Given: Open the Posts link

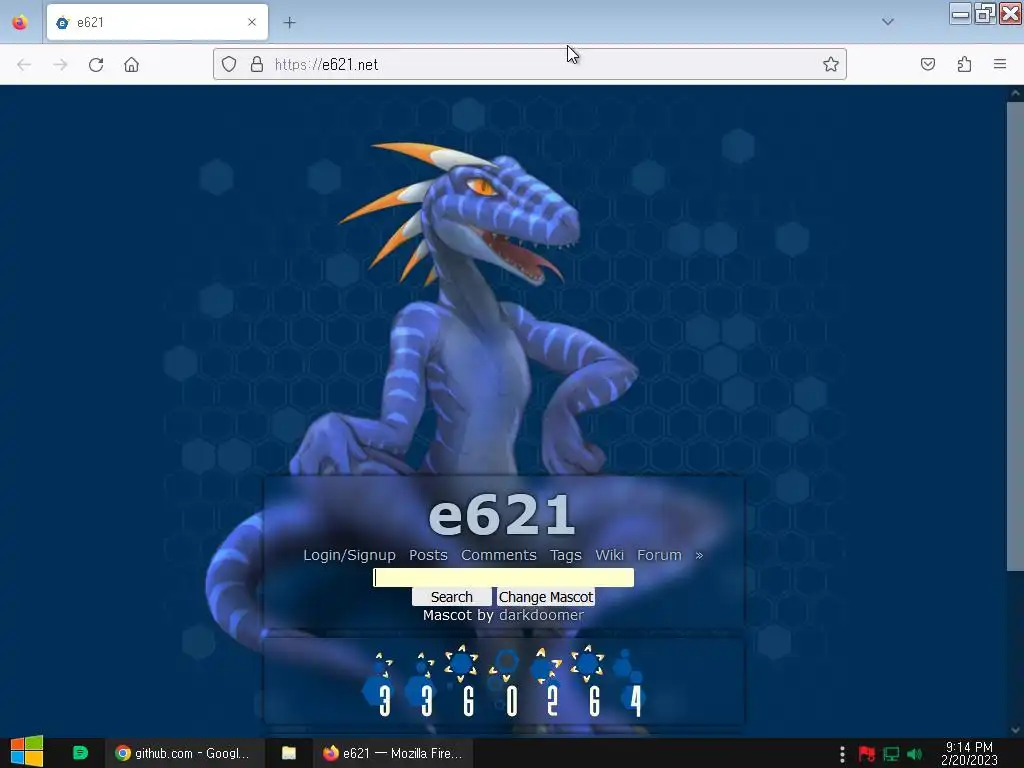Looking at the screenshot, I should pos(428,555).
